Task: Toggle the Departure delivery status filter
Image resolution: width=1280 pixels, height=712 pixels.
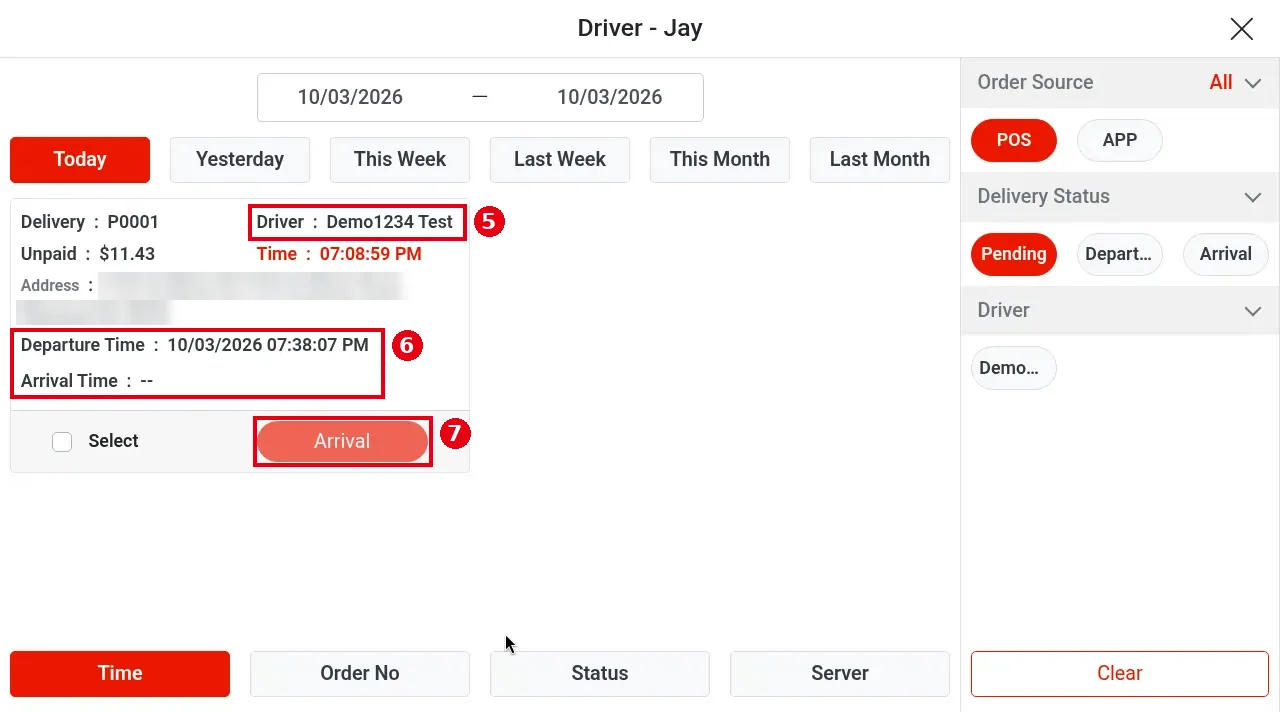Action: 1120,254
